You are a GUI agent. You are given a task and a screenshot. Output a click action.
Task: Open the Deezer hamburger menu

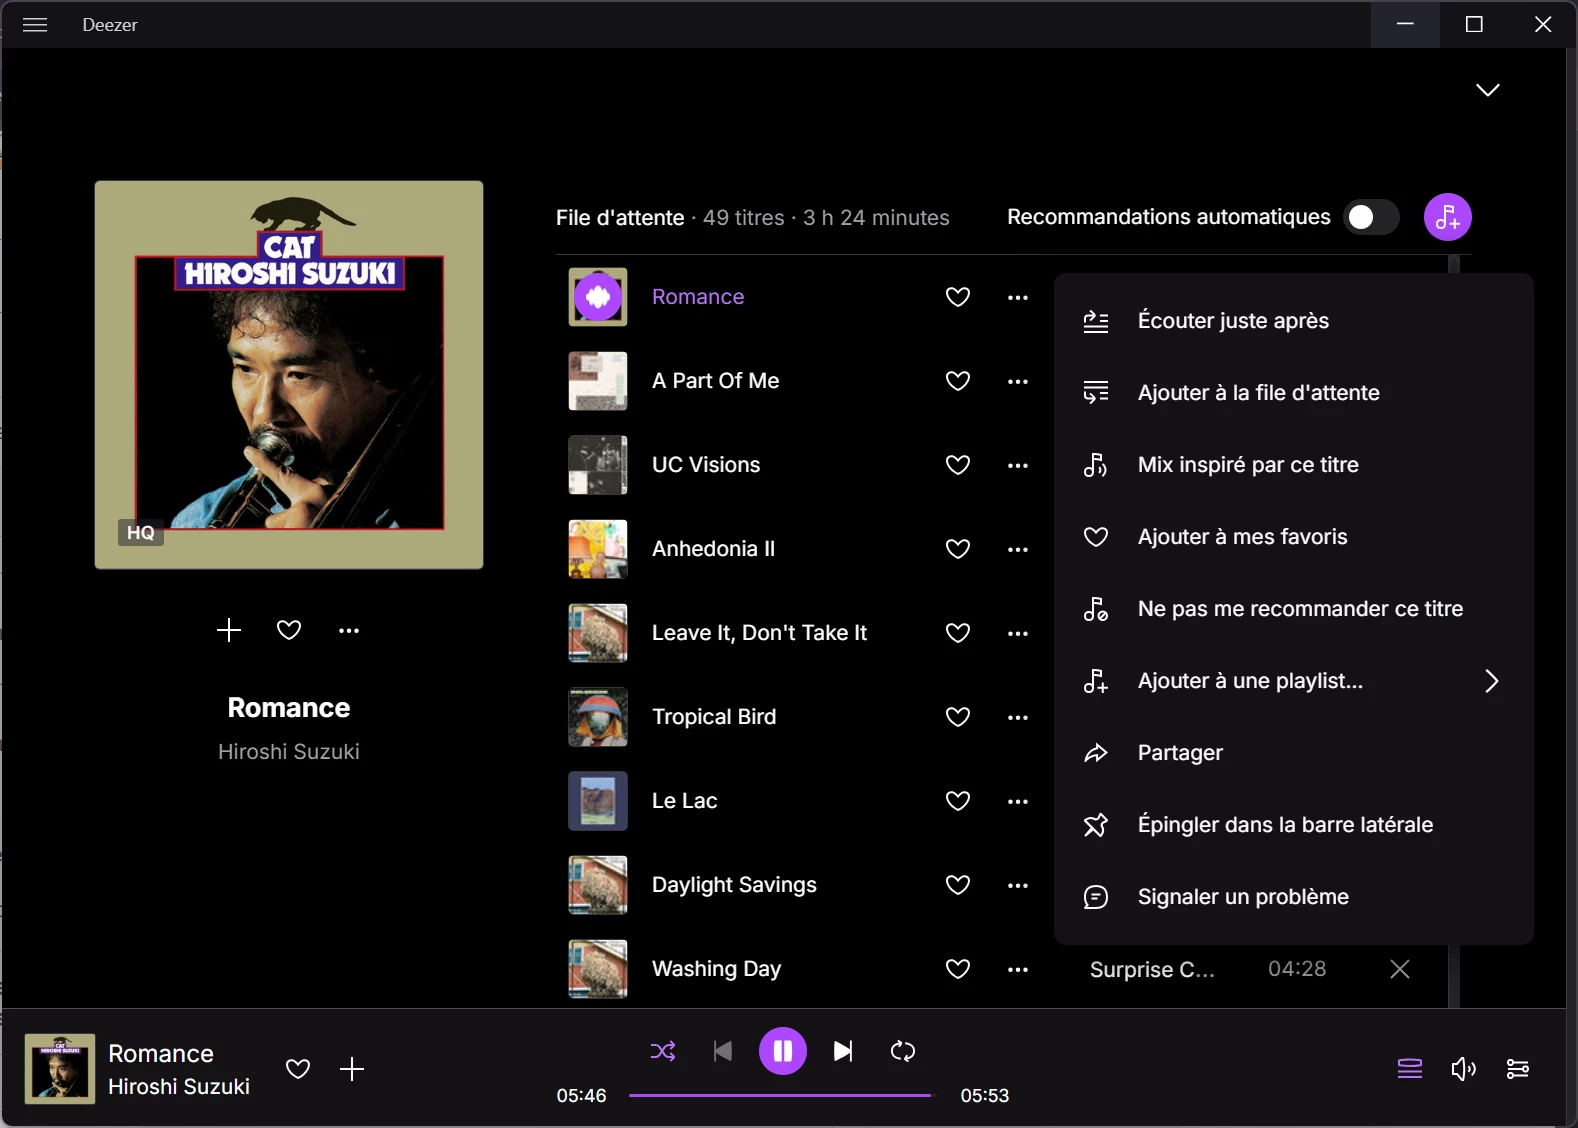coord(35,25)
